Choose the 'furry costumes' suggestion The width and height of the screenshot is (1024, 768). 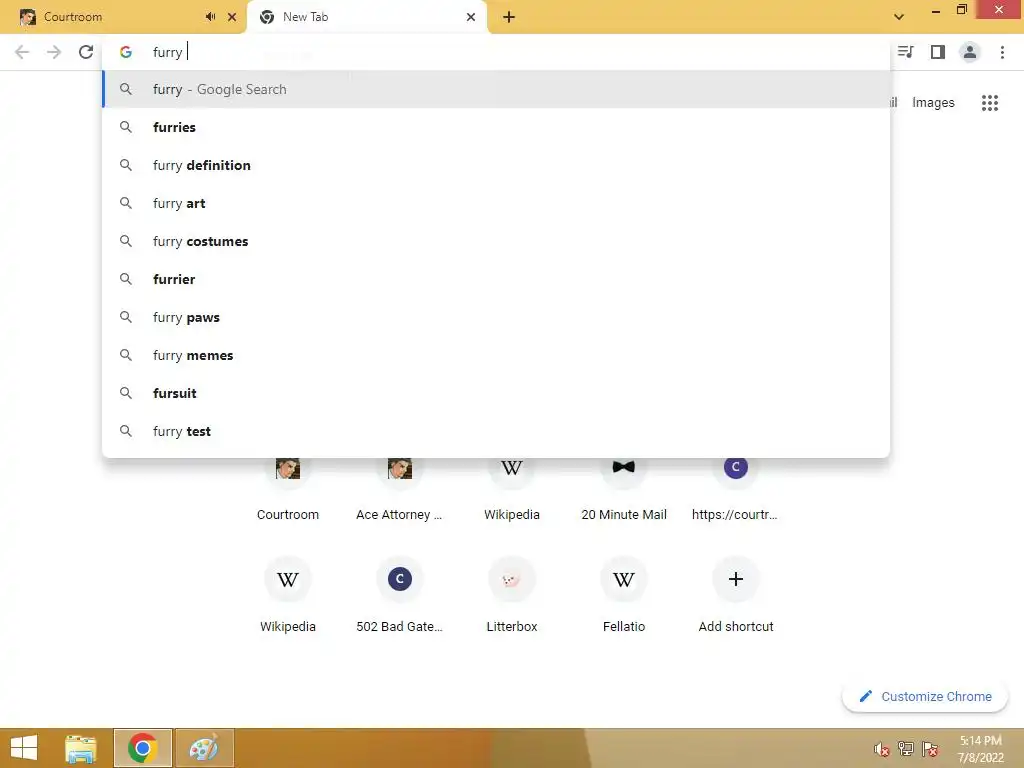(x=496, y=241)
